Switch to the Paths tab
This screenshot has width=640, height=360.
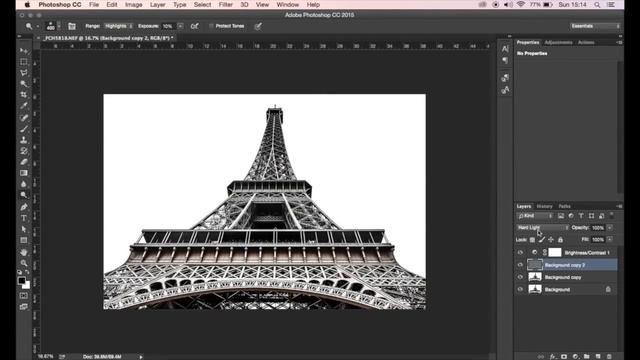tap(564, 206)
